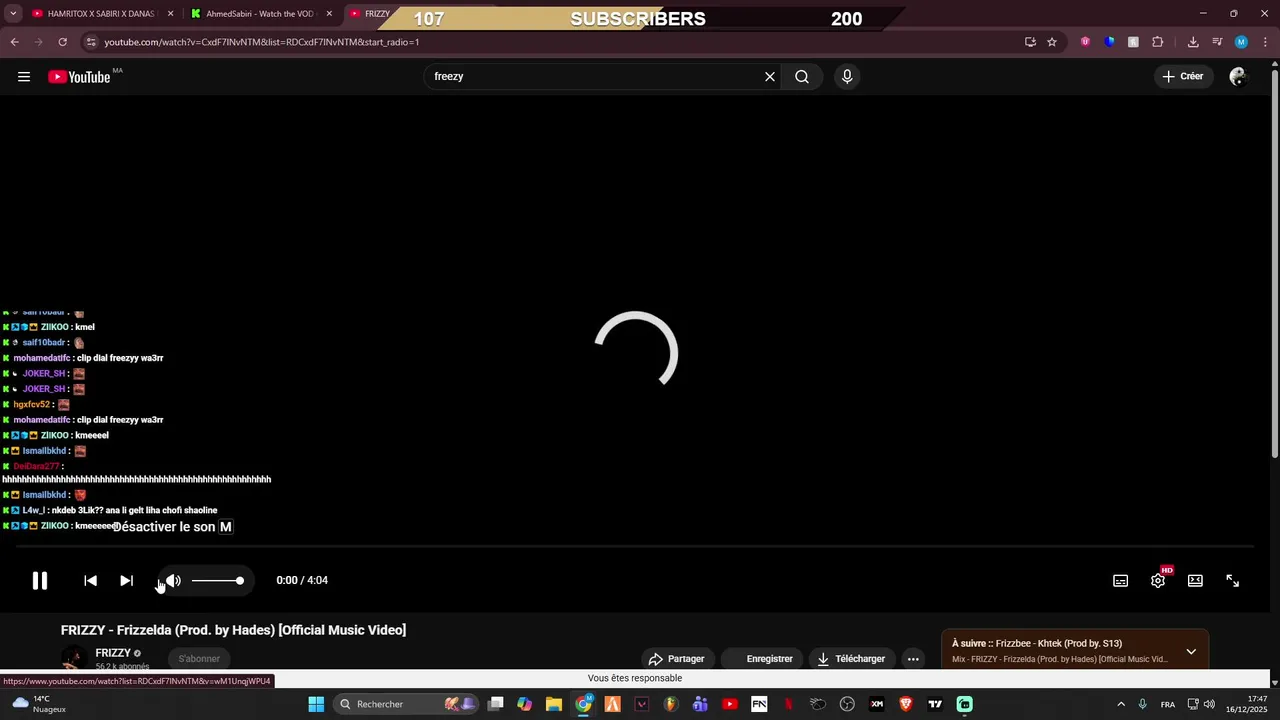The height and width of the screenshot is (720, 1280).
Task: Download video with Télécharger
Action: pos(851,659)
